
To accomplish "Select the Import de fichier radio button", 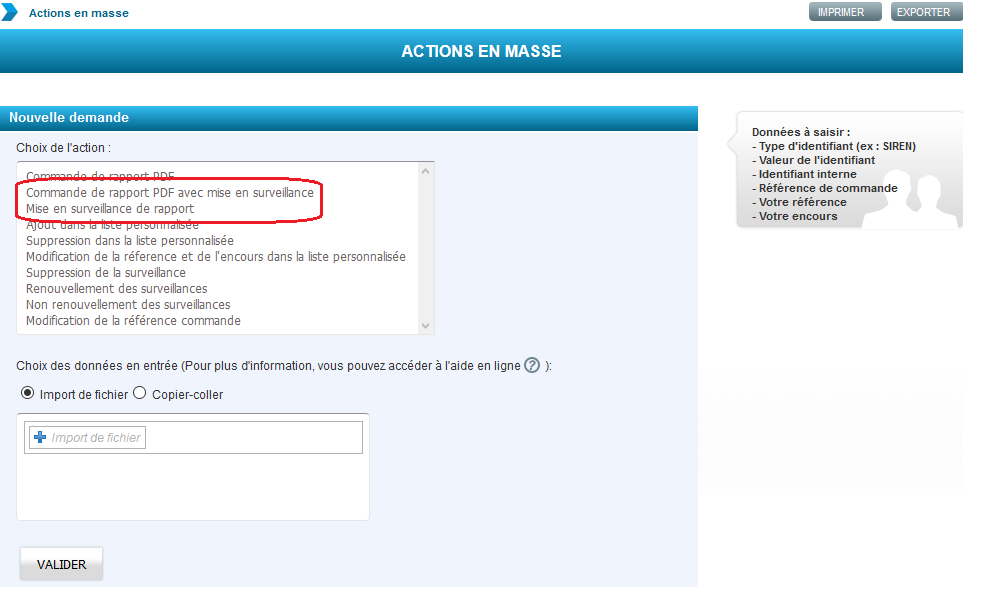I will (27, 394).
